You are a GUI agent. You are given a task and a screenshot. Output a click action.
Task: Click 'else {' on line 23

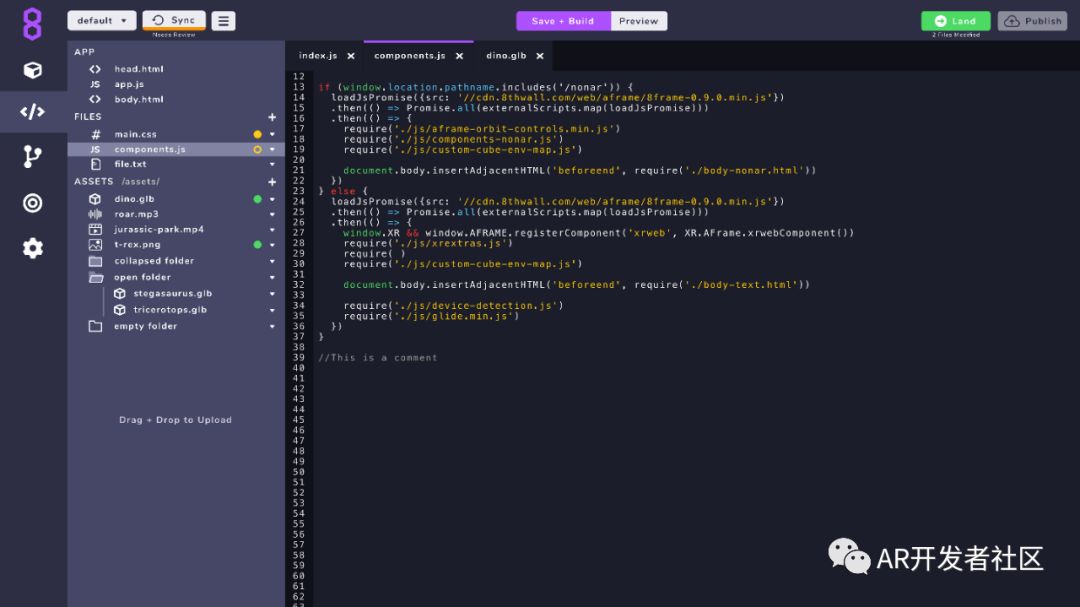click(349, 191)
